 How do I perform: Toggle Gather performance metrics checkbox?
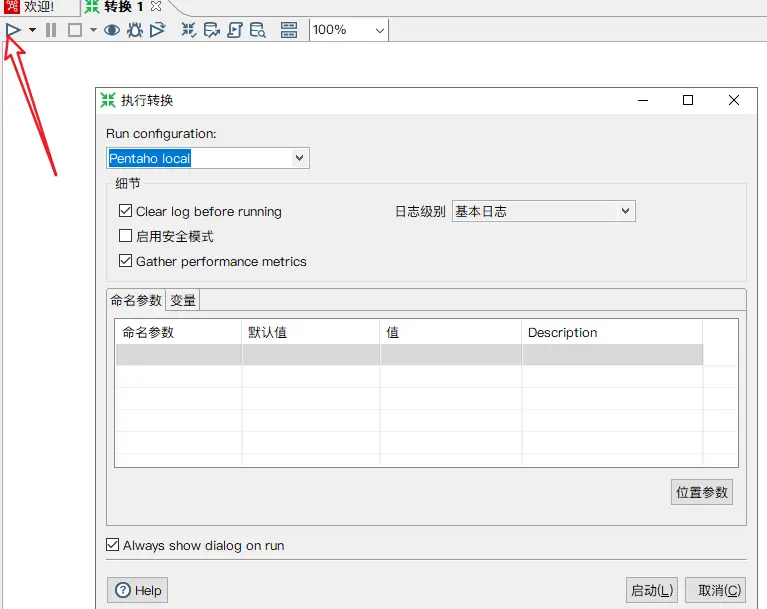(x=125, y=261)
